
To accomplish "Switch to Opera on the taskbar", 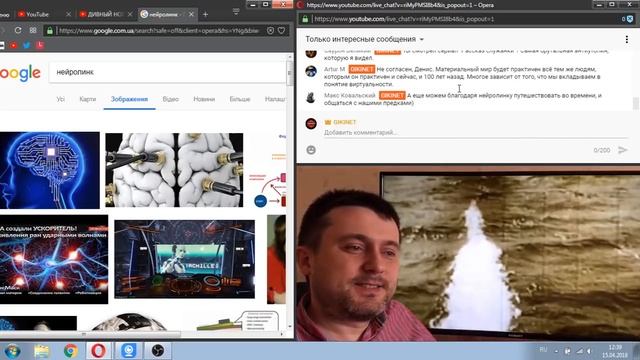I will click(98, 351).
